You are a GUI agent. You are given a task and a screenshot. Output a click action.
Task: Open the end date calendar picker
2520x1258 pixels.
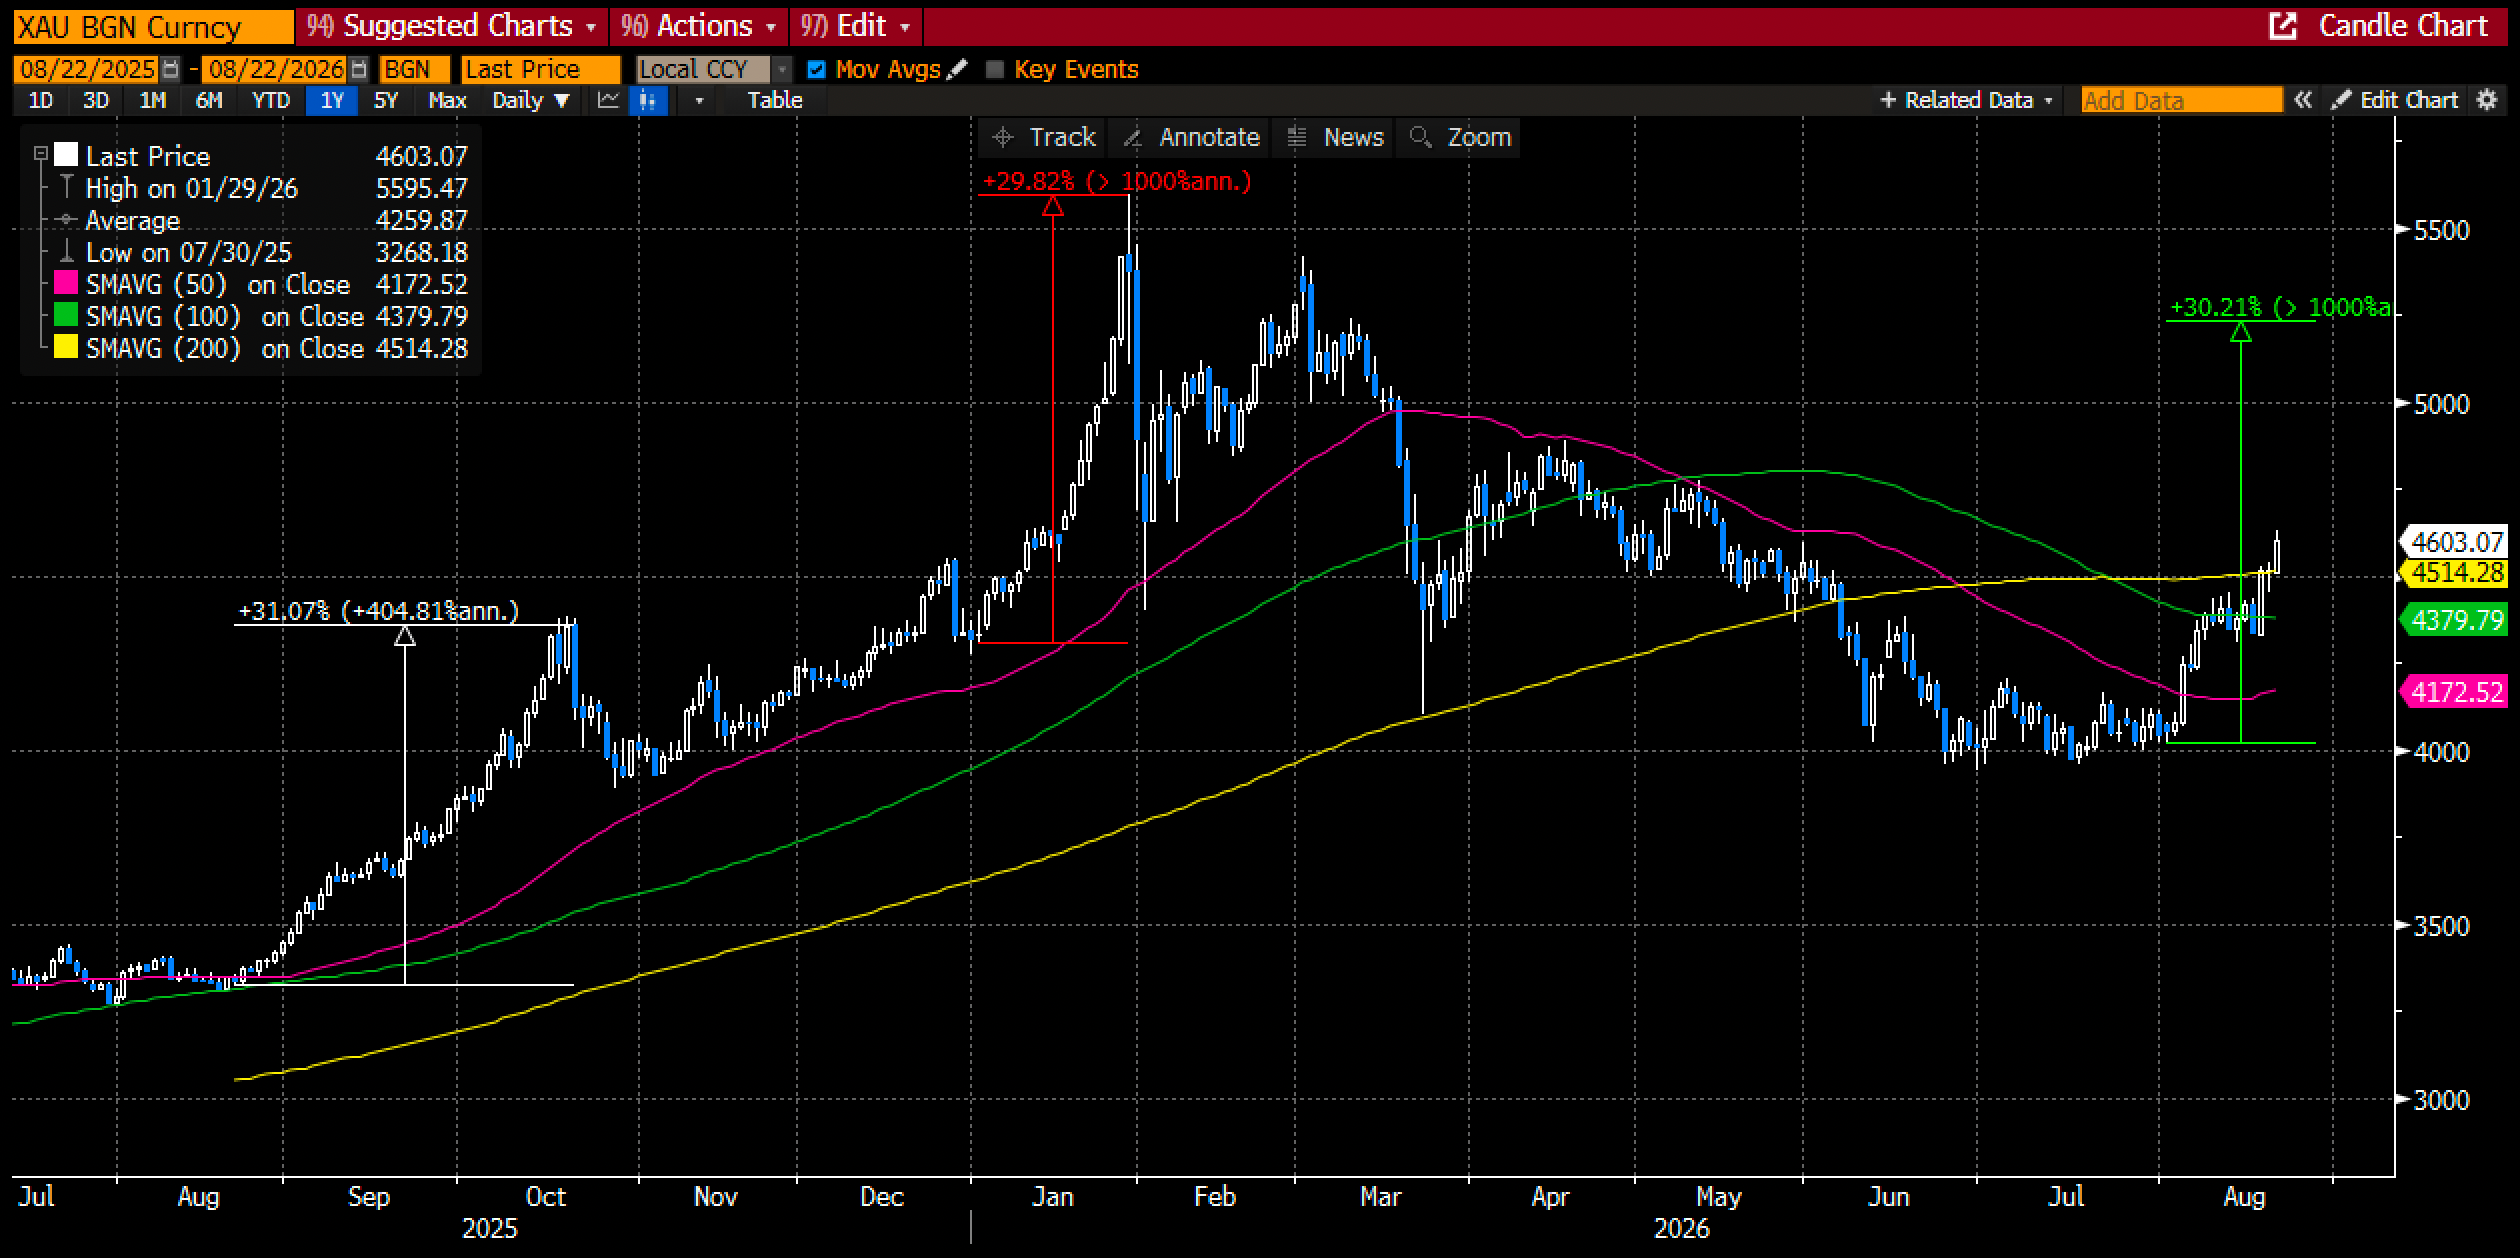coord(360,69)
